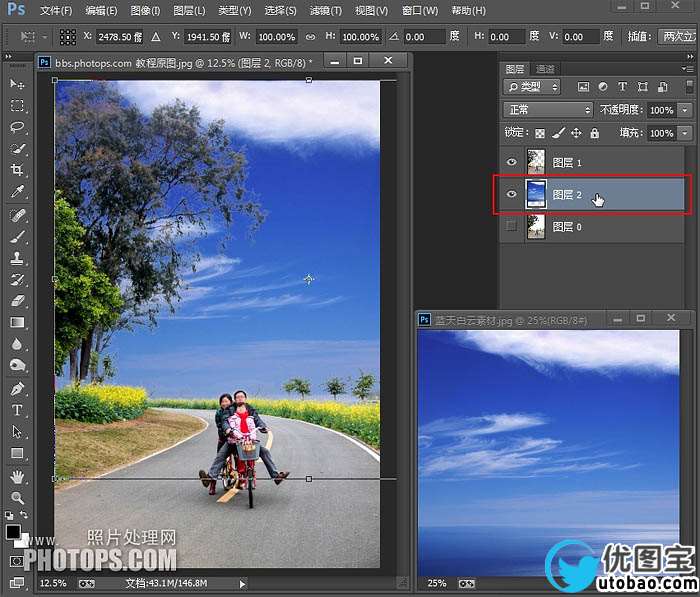Collapse the right panel dock arrows
This screenshot has width=700, height=597.
[x=691, y=57]
